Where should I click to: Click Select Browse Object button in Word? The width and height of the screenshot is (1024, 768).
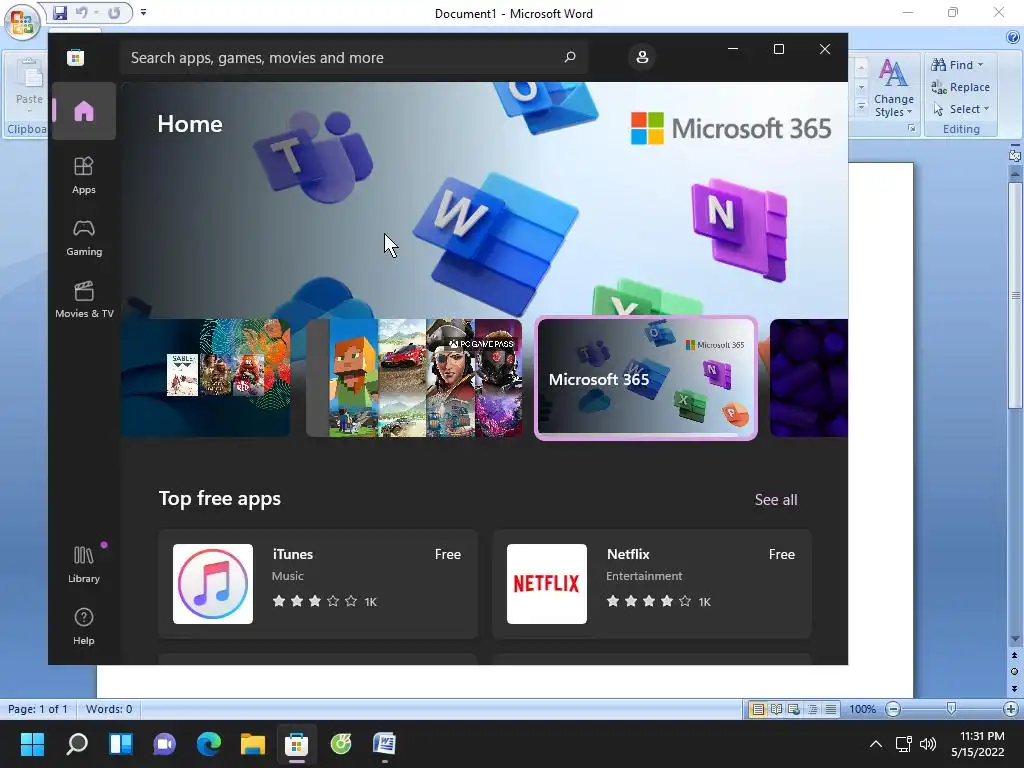1014,671
